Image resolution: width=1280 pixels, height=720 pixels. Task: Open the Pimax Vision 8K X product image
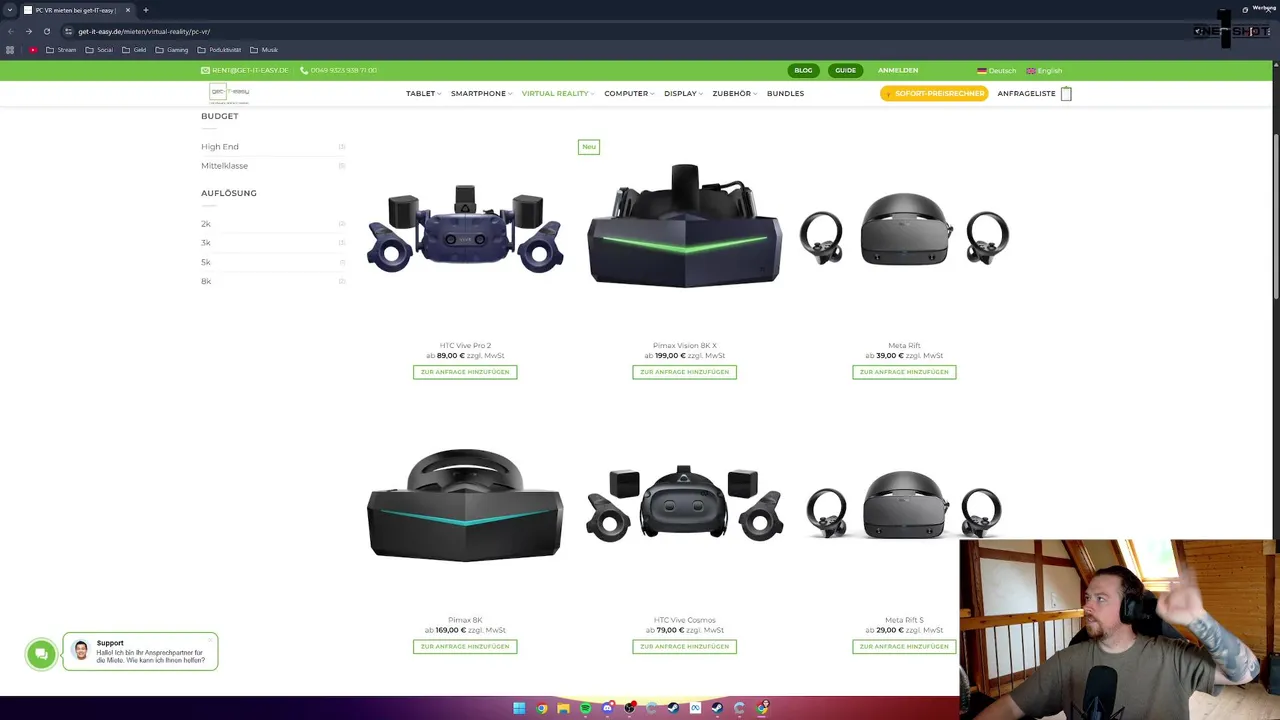coord(684,226)
